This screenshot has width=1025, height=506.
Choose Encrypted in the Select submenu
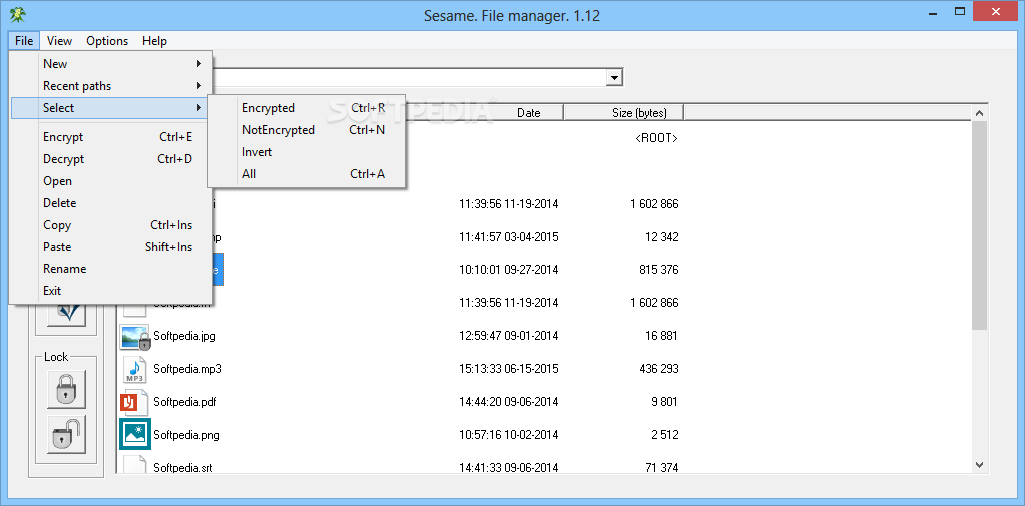click(x=307, y=108)
